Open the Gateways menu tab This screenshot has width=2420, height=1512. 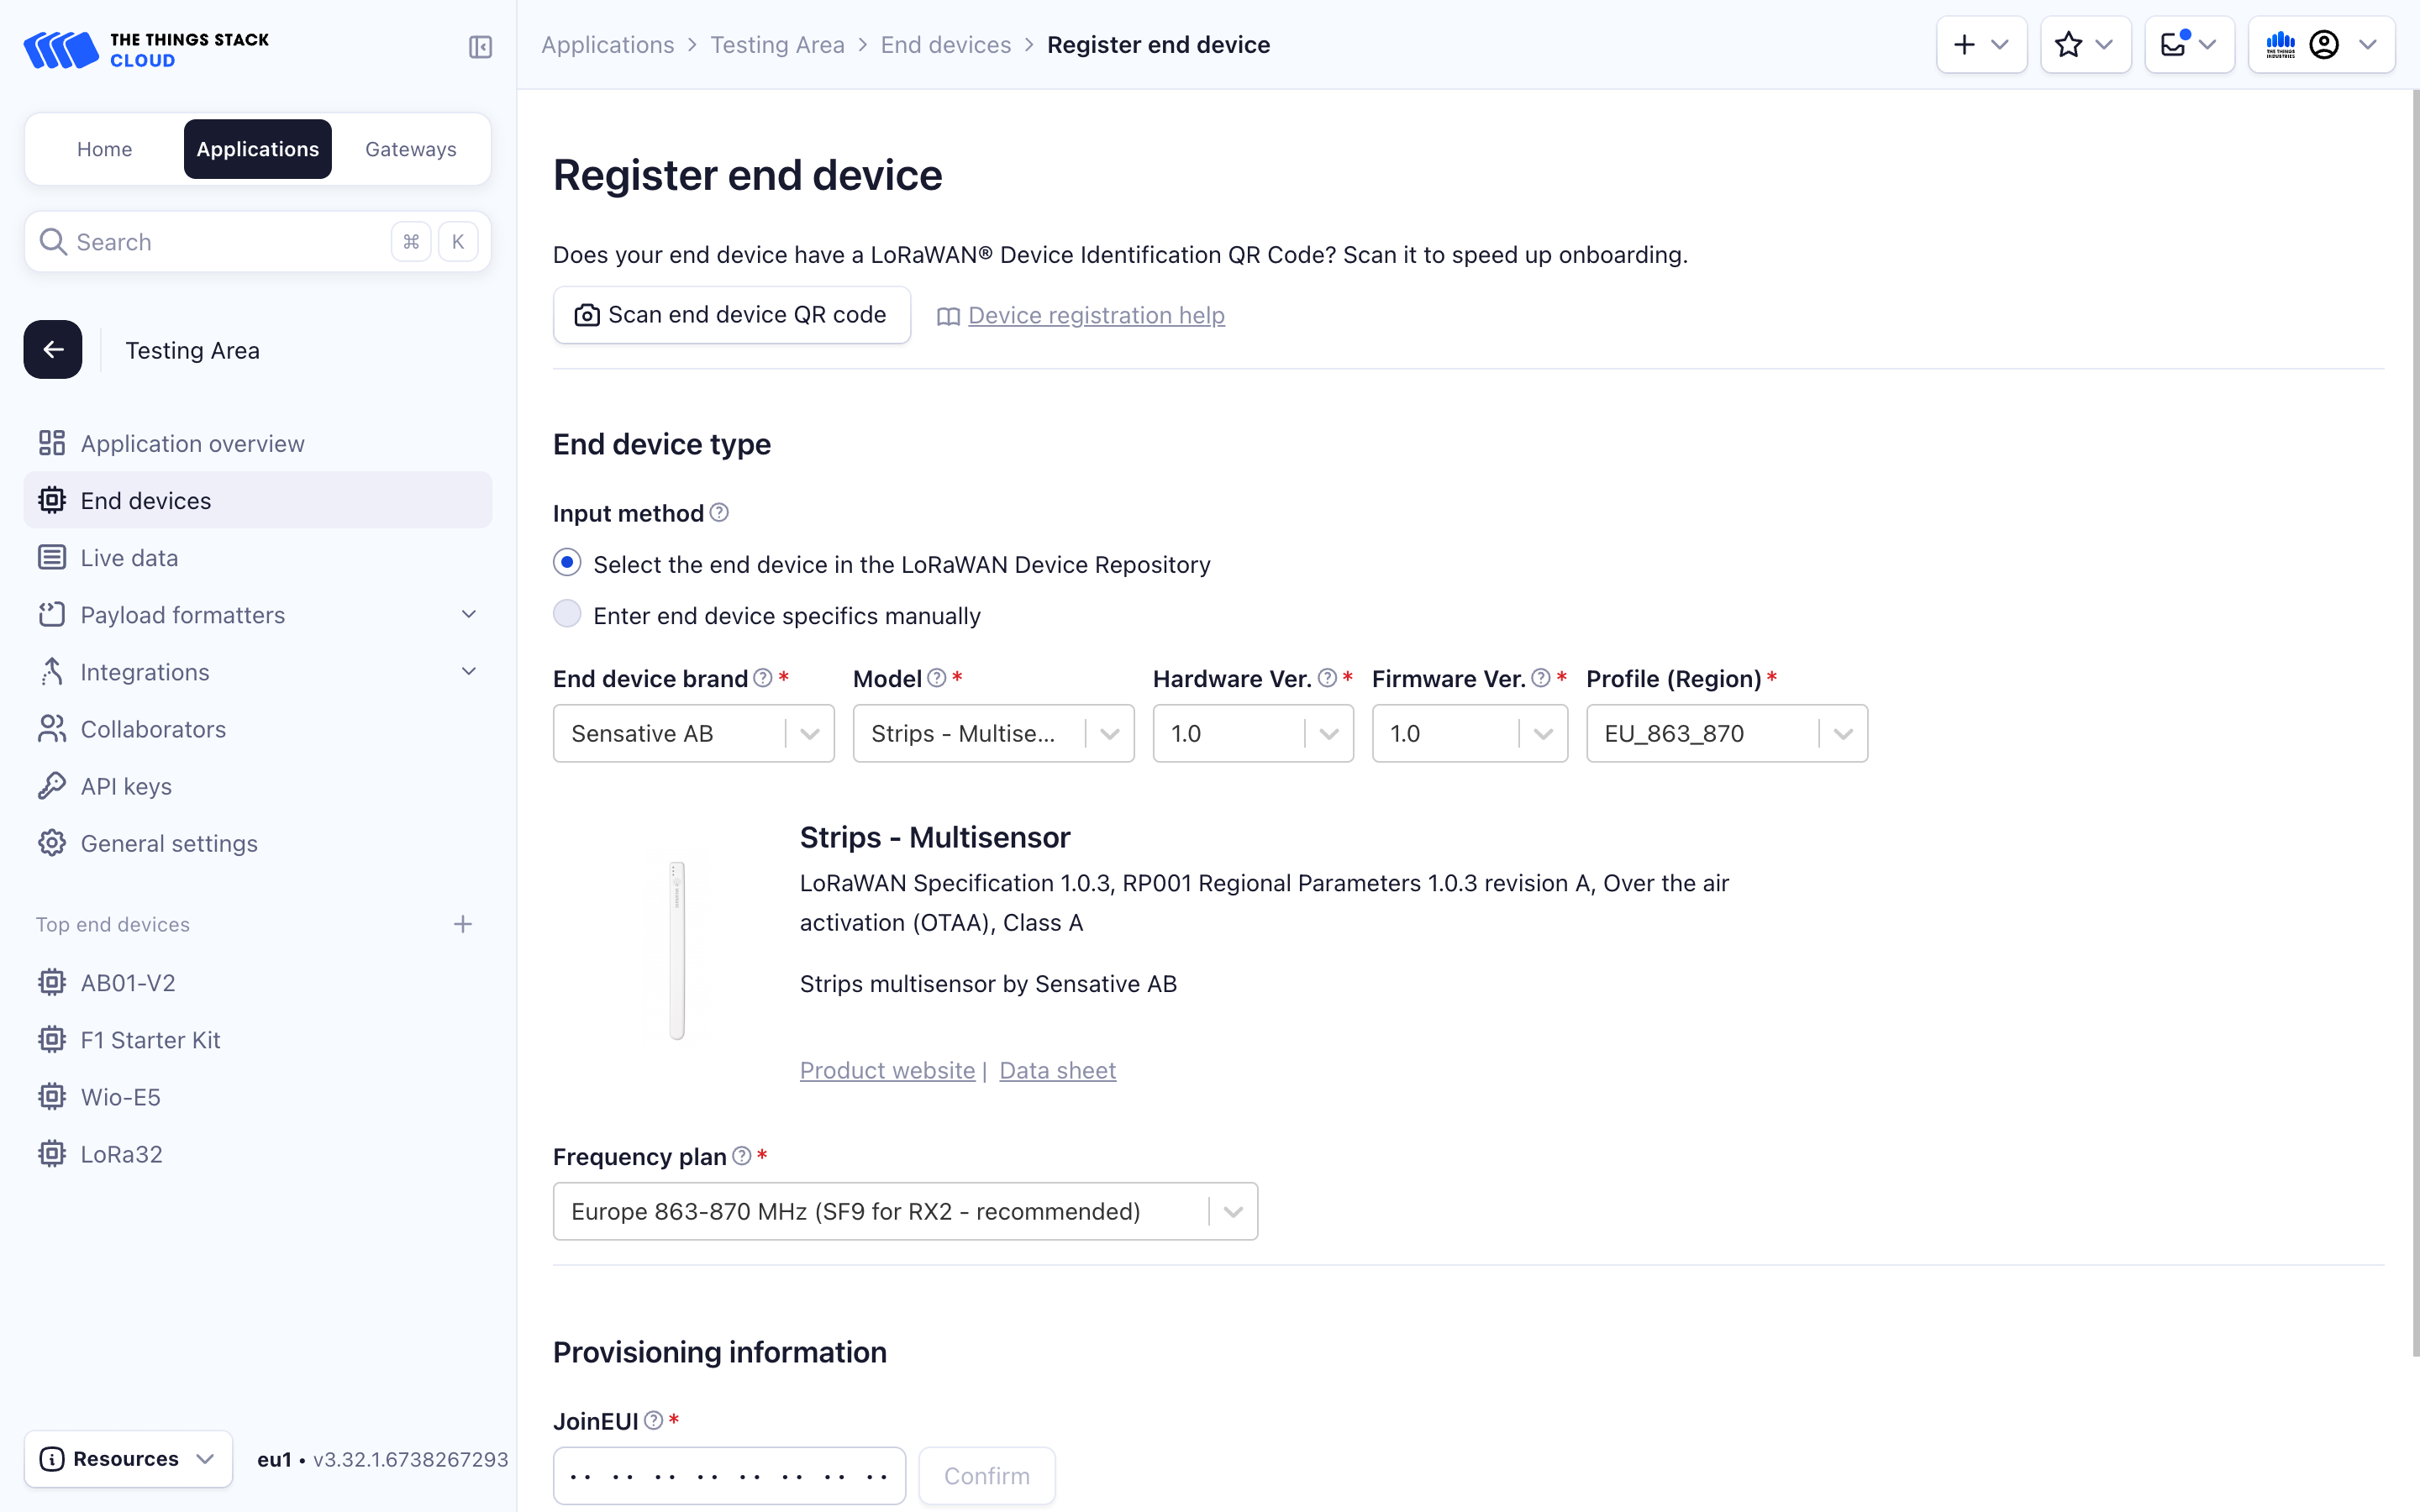[409, 146]
